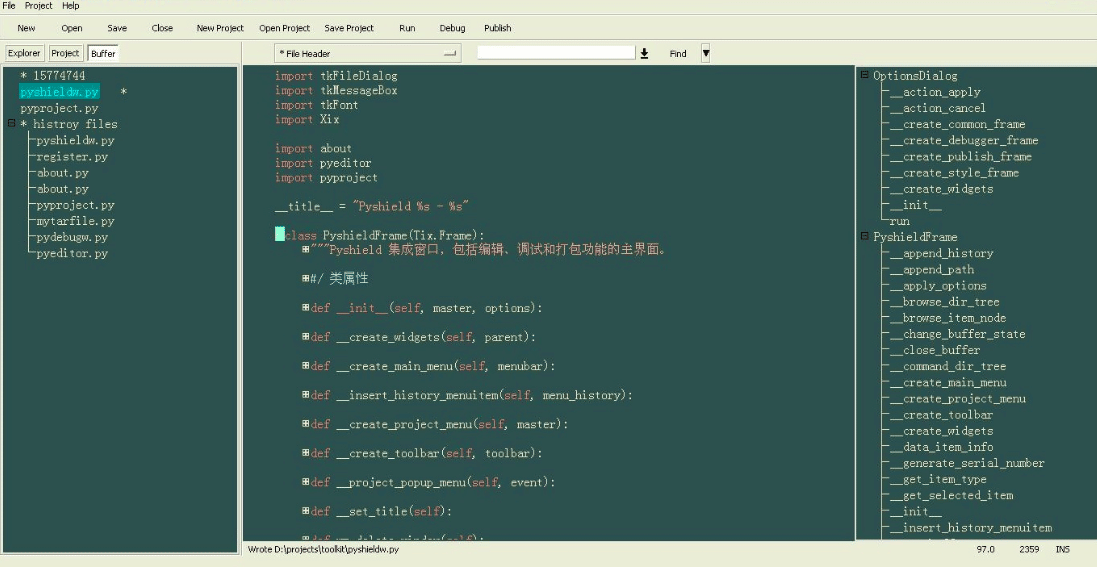This screenshot has width=1097, height=567.
Task: Expand the def __create_widgets code fold
Action: pos(306,337)
